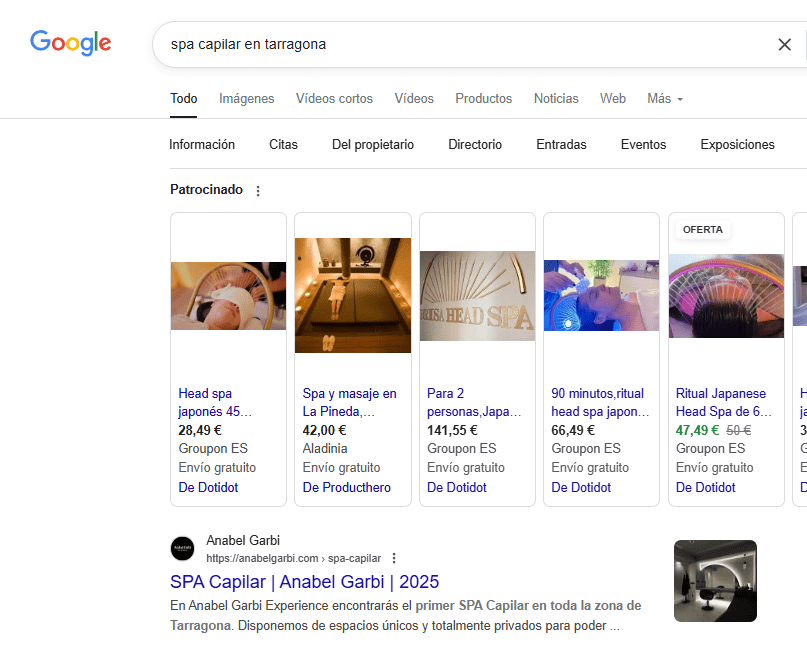Choose the Del propietario filter chip
The height and width of the screenshot is (647, 807).
[372, 145]
